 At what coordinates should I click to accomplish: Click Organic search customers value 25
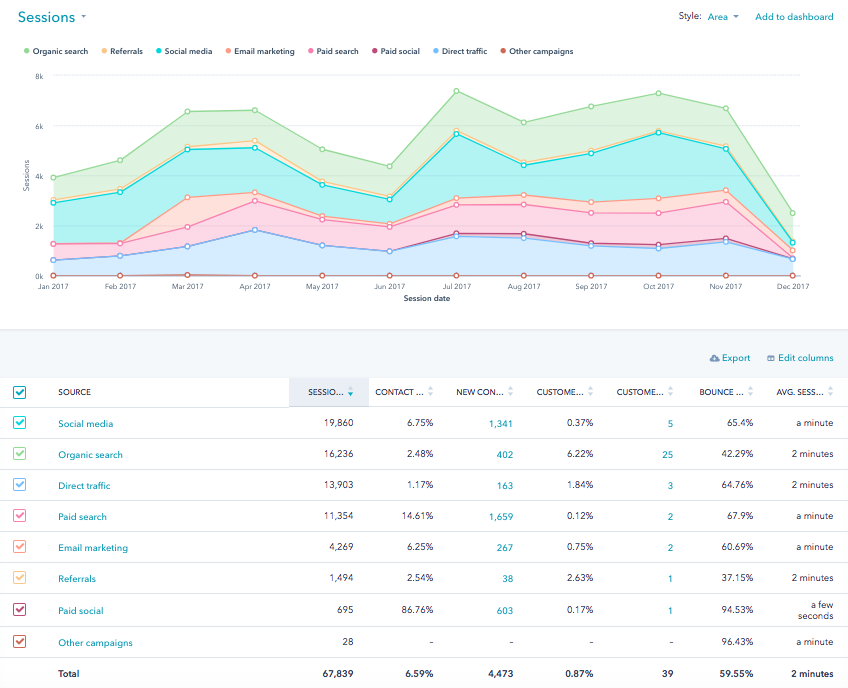pyautogui.click(x=668, y=455)
